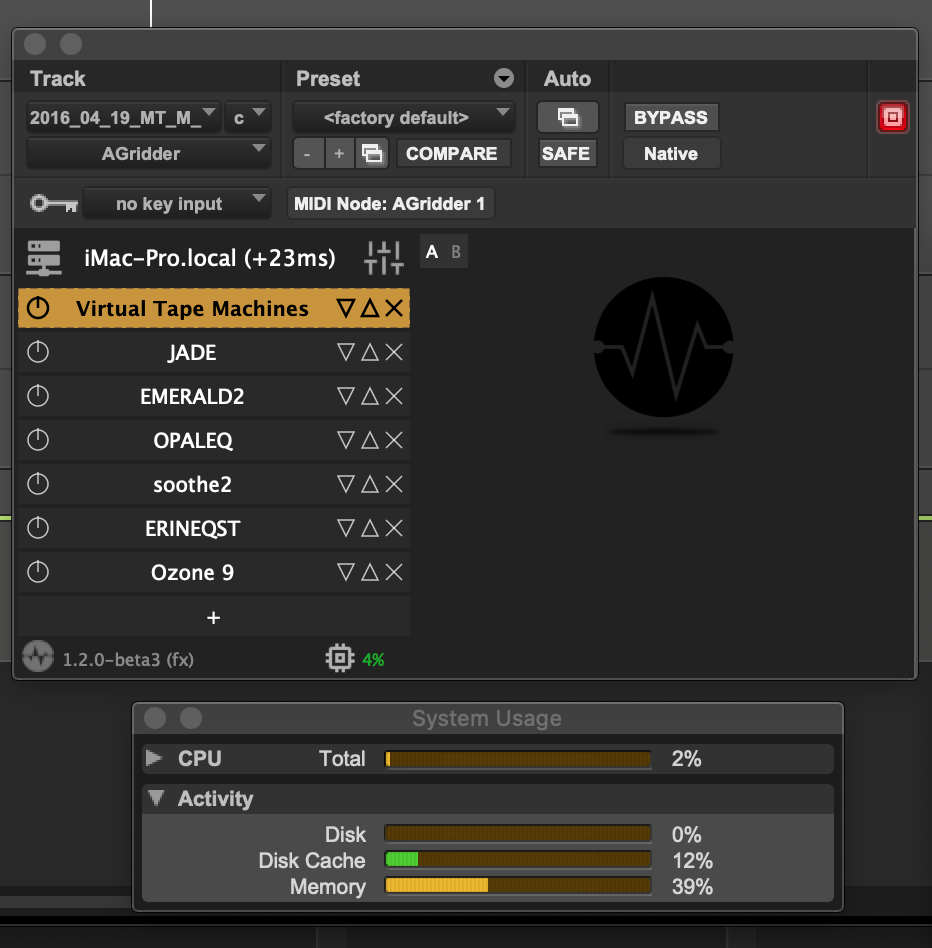Click MIDI Node: AGridder 1 button
This screenshot has width=932, height=948.
(x=390, y=204)
